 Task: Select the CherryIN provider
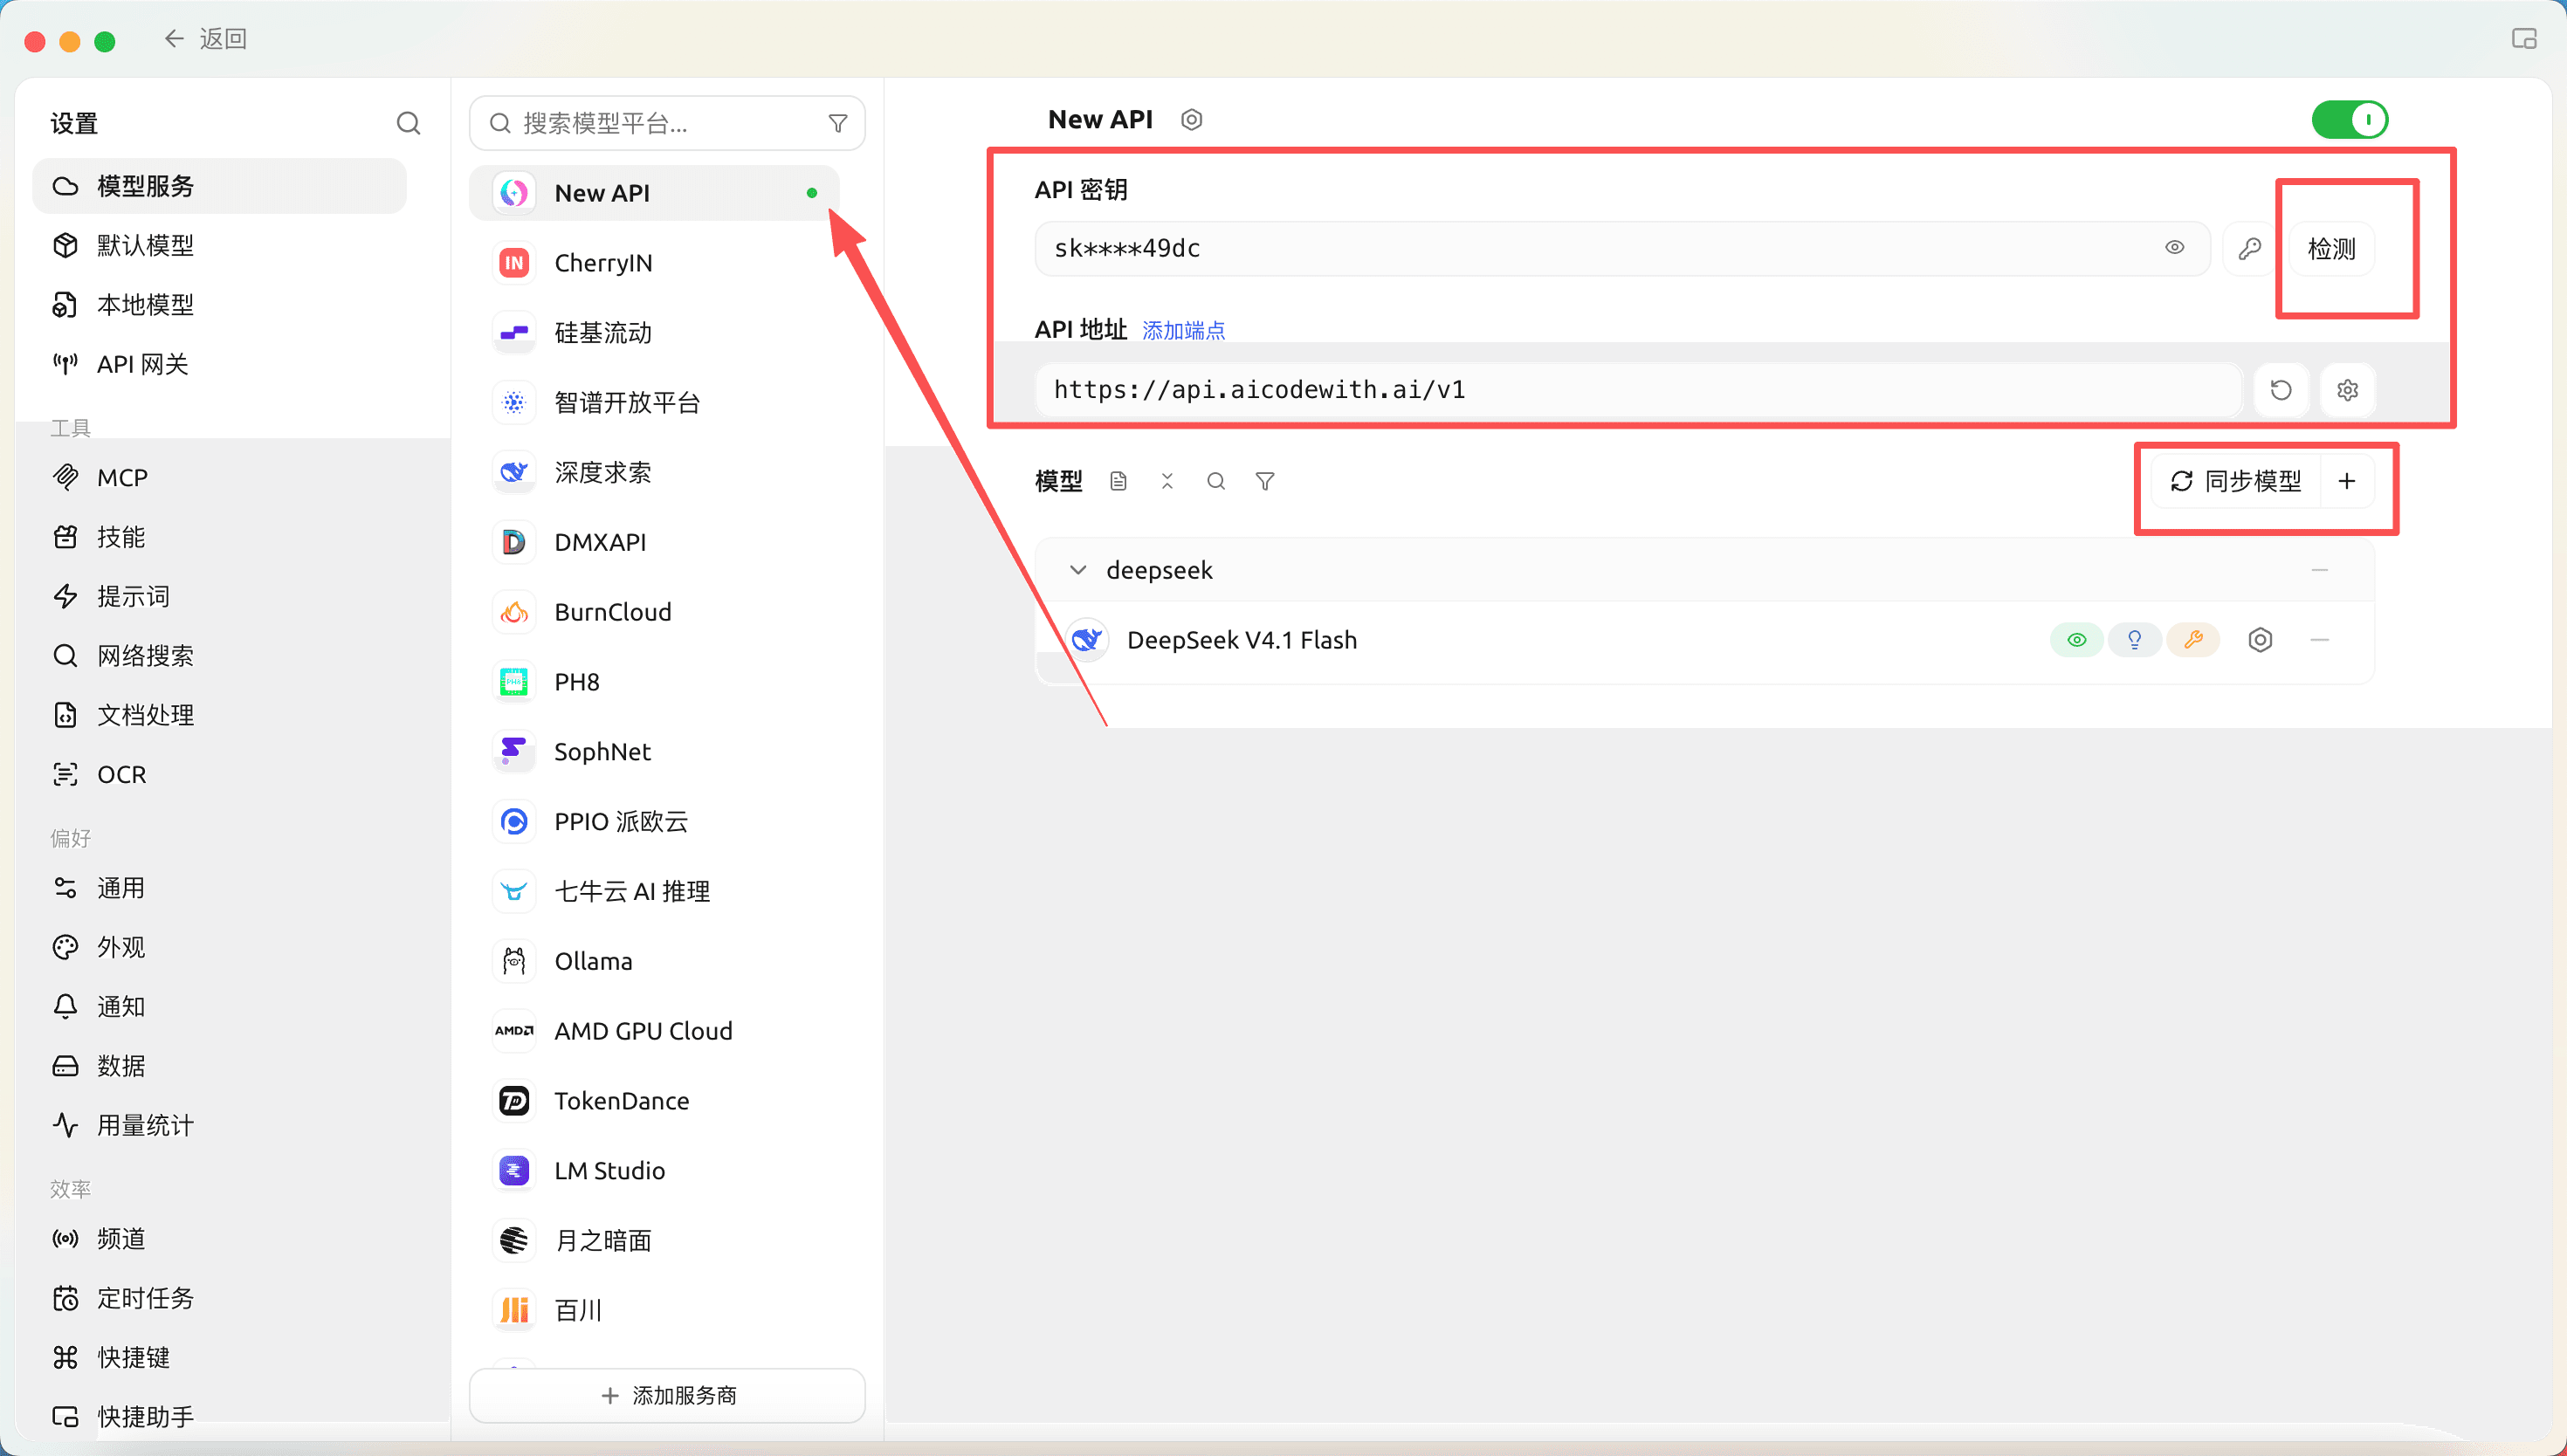click(654, 263)
